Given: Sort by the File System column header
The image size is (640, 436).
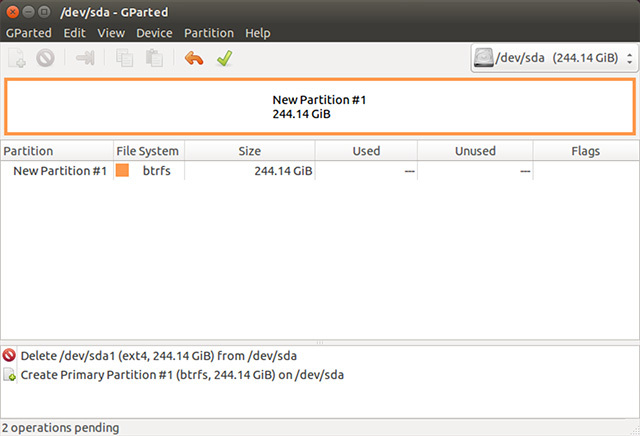Looking at the screenshot, I should point(149,151).
